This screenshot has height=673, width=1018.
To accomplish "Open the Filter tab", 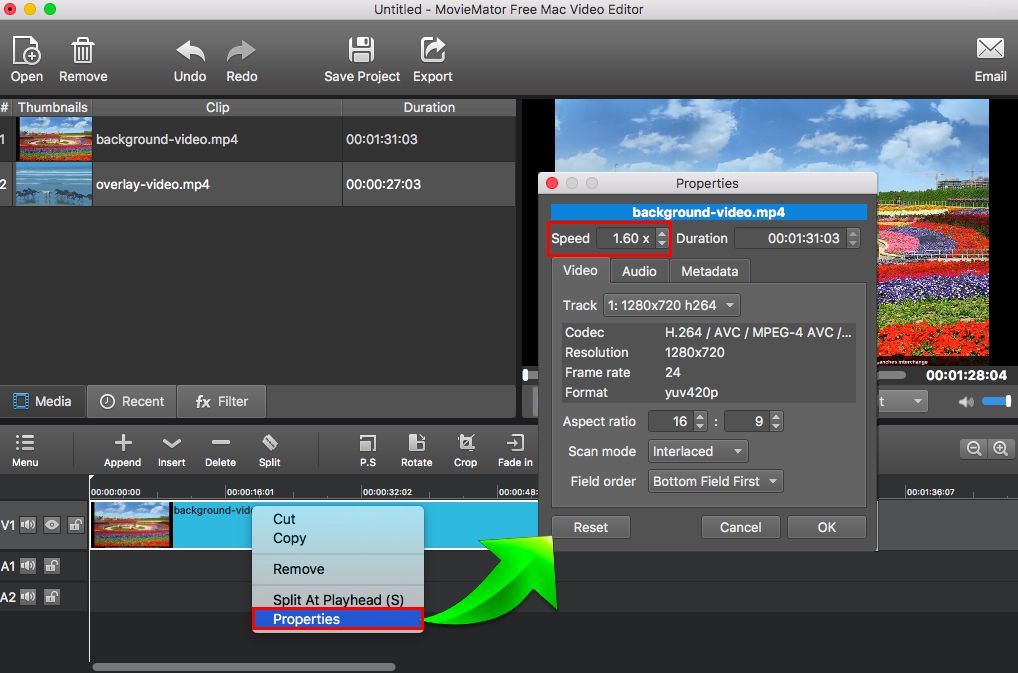I will (221, 401).
